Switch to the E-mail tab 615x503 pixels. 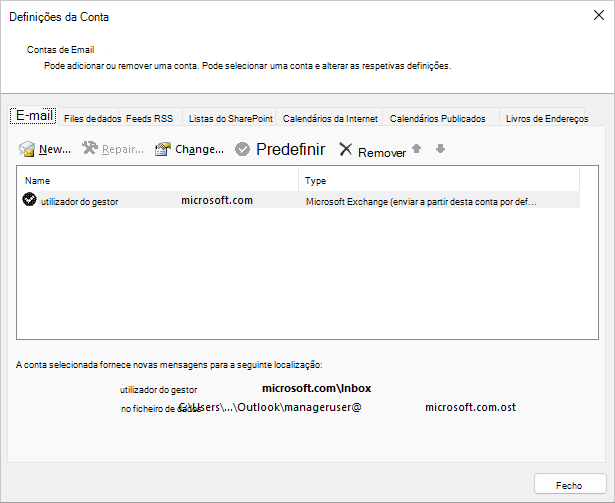[x=34, y=115]
